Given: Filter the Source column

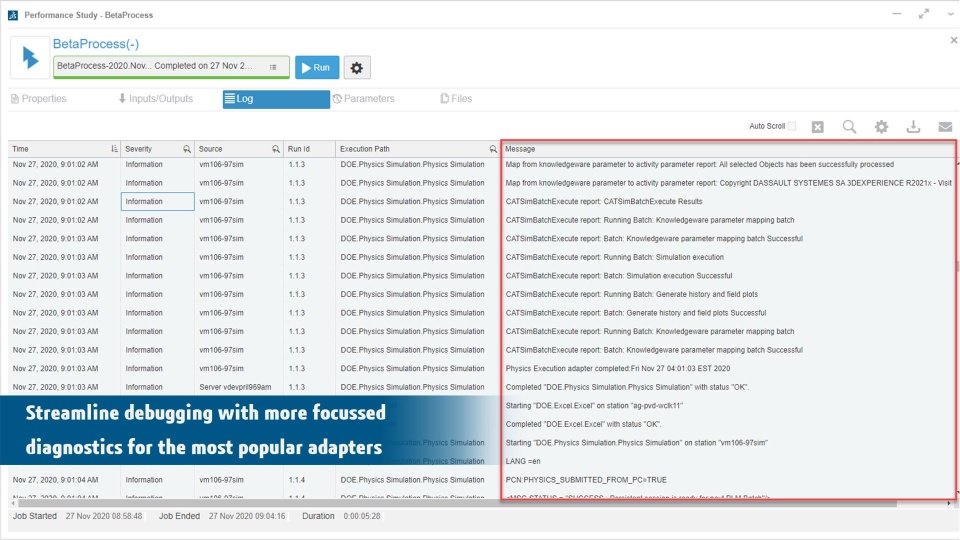Looking at the screenshot, I should click(276, 149).
